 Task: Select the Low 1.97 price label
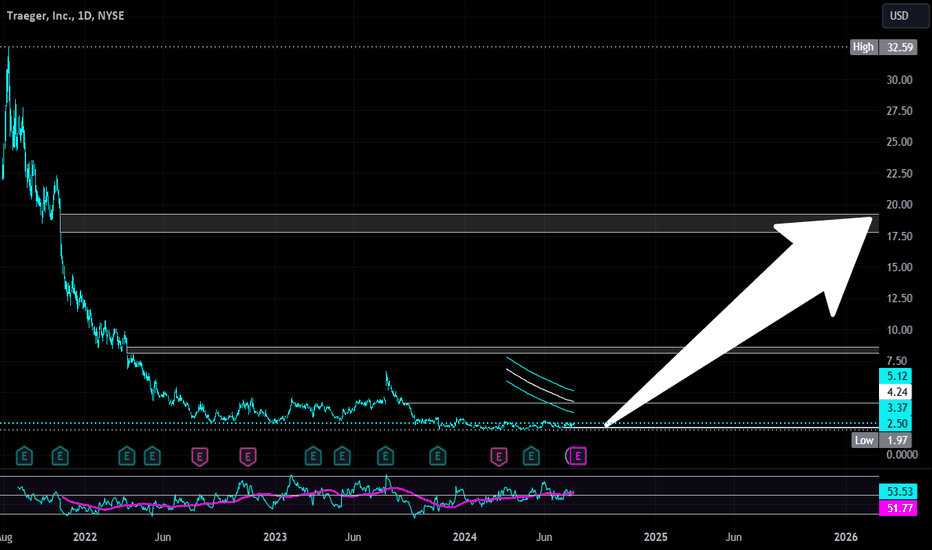click(x=884, y=440)
